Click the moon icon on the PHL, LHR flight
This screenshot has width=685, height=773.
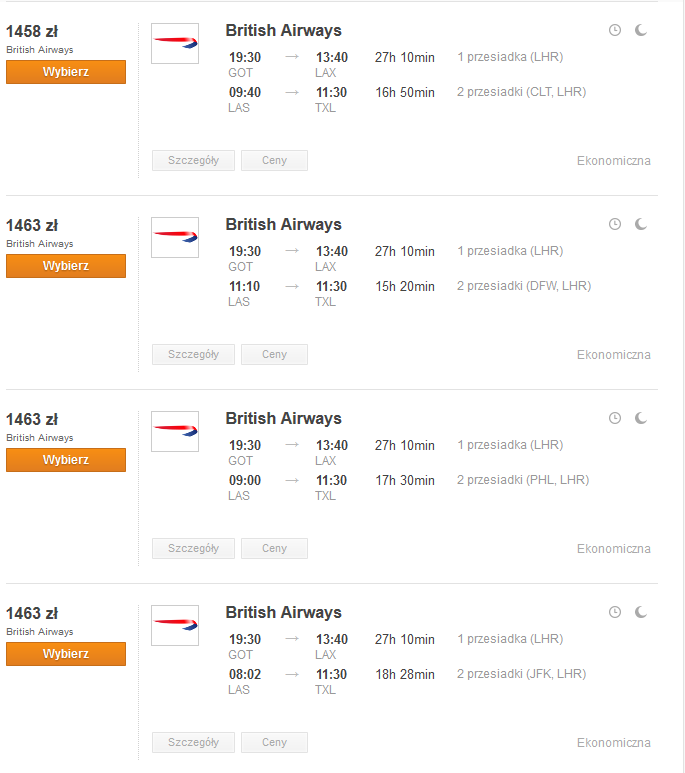tap(641, 418)
